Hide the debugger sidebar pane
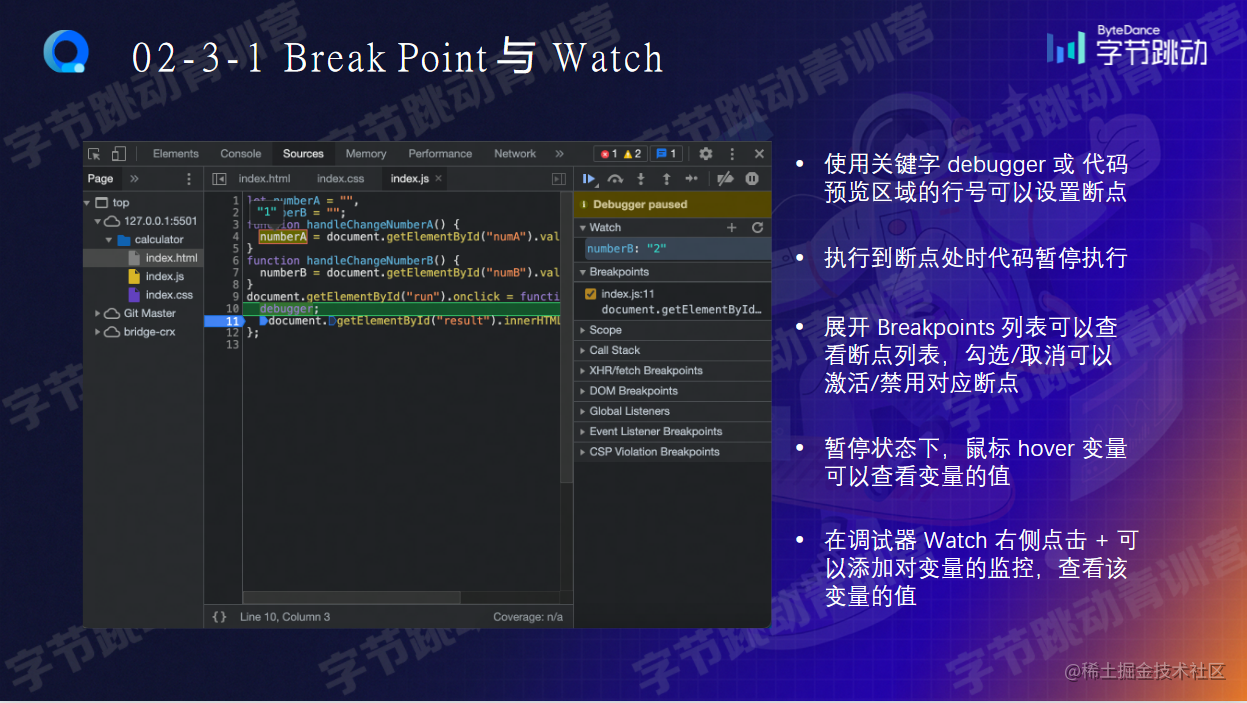Image resolution: width=1247 pixels, height=703 pixels. [x=559, y=179]
